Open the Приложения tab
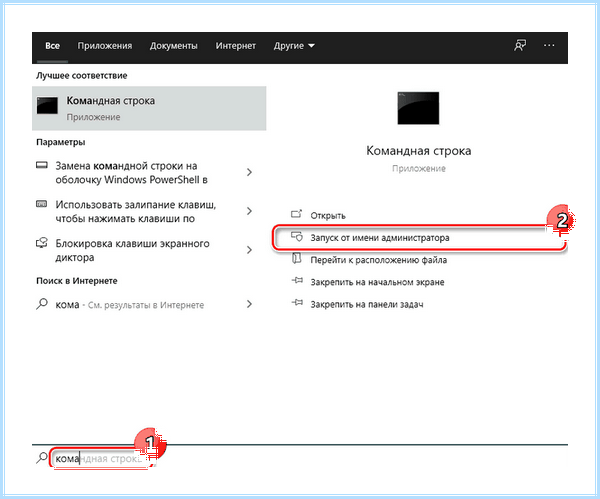This screenshot has height=499, width=600. (105, 46)
